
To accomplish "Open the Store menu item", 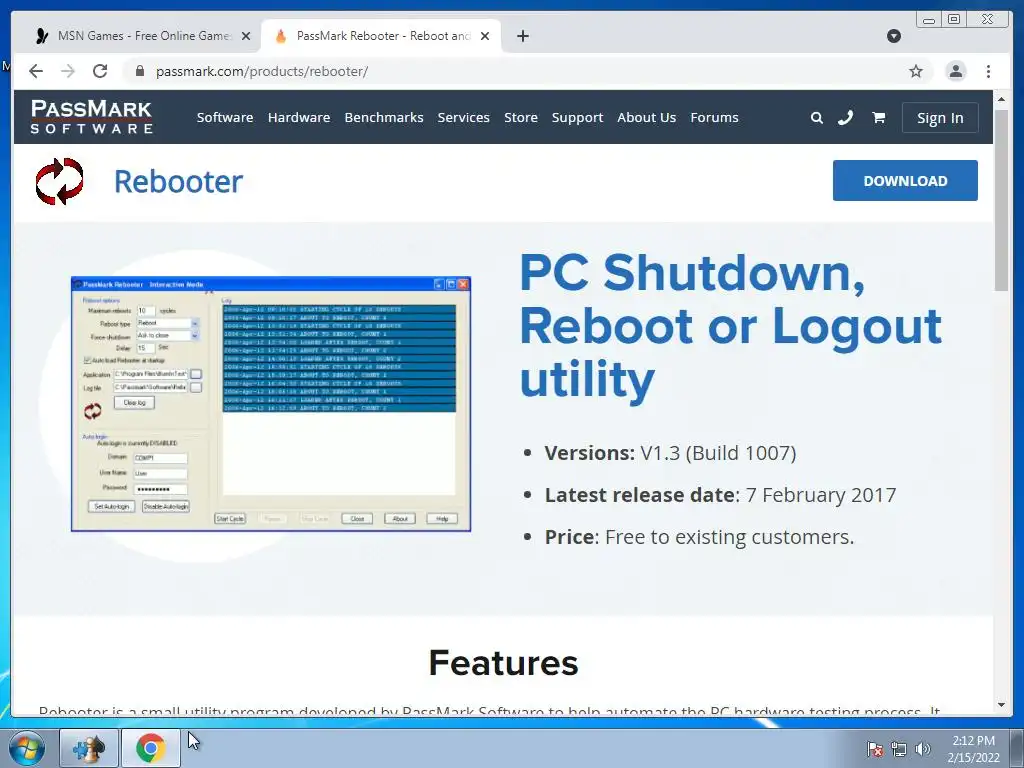I will (520, 118).
